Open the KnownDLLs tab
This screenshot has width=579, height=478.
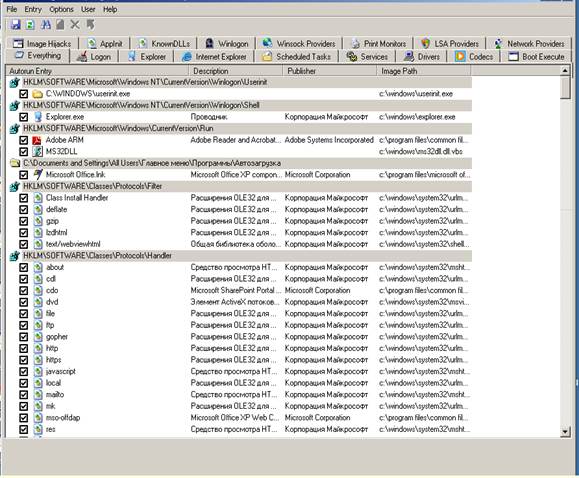[164, 43]
